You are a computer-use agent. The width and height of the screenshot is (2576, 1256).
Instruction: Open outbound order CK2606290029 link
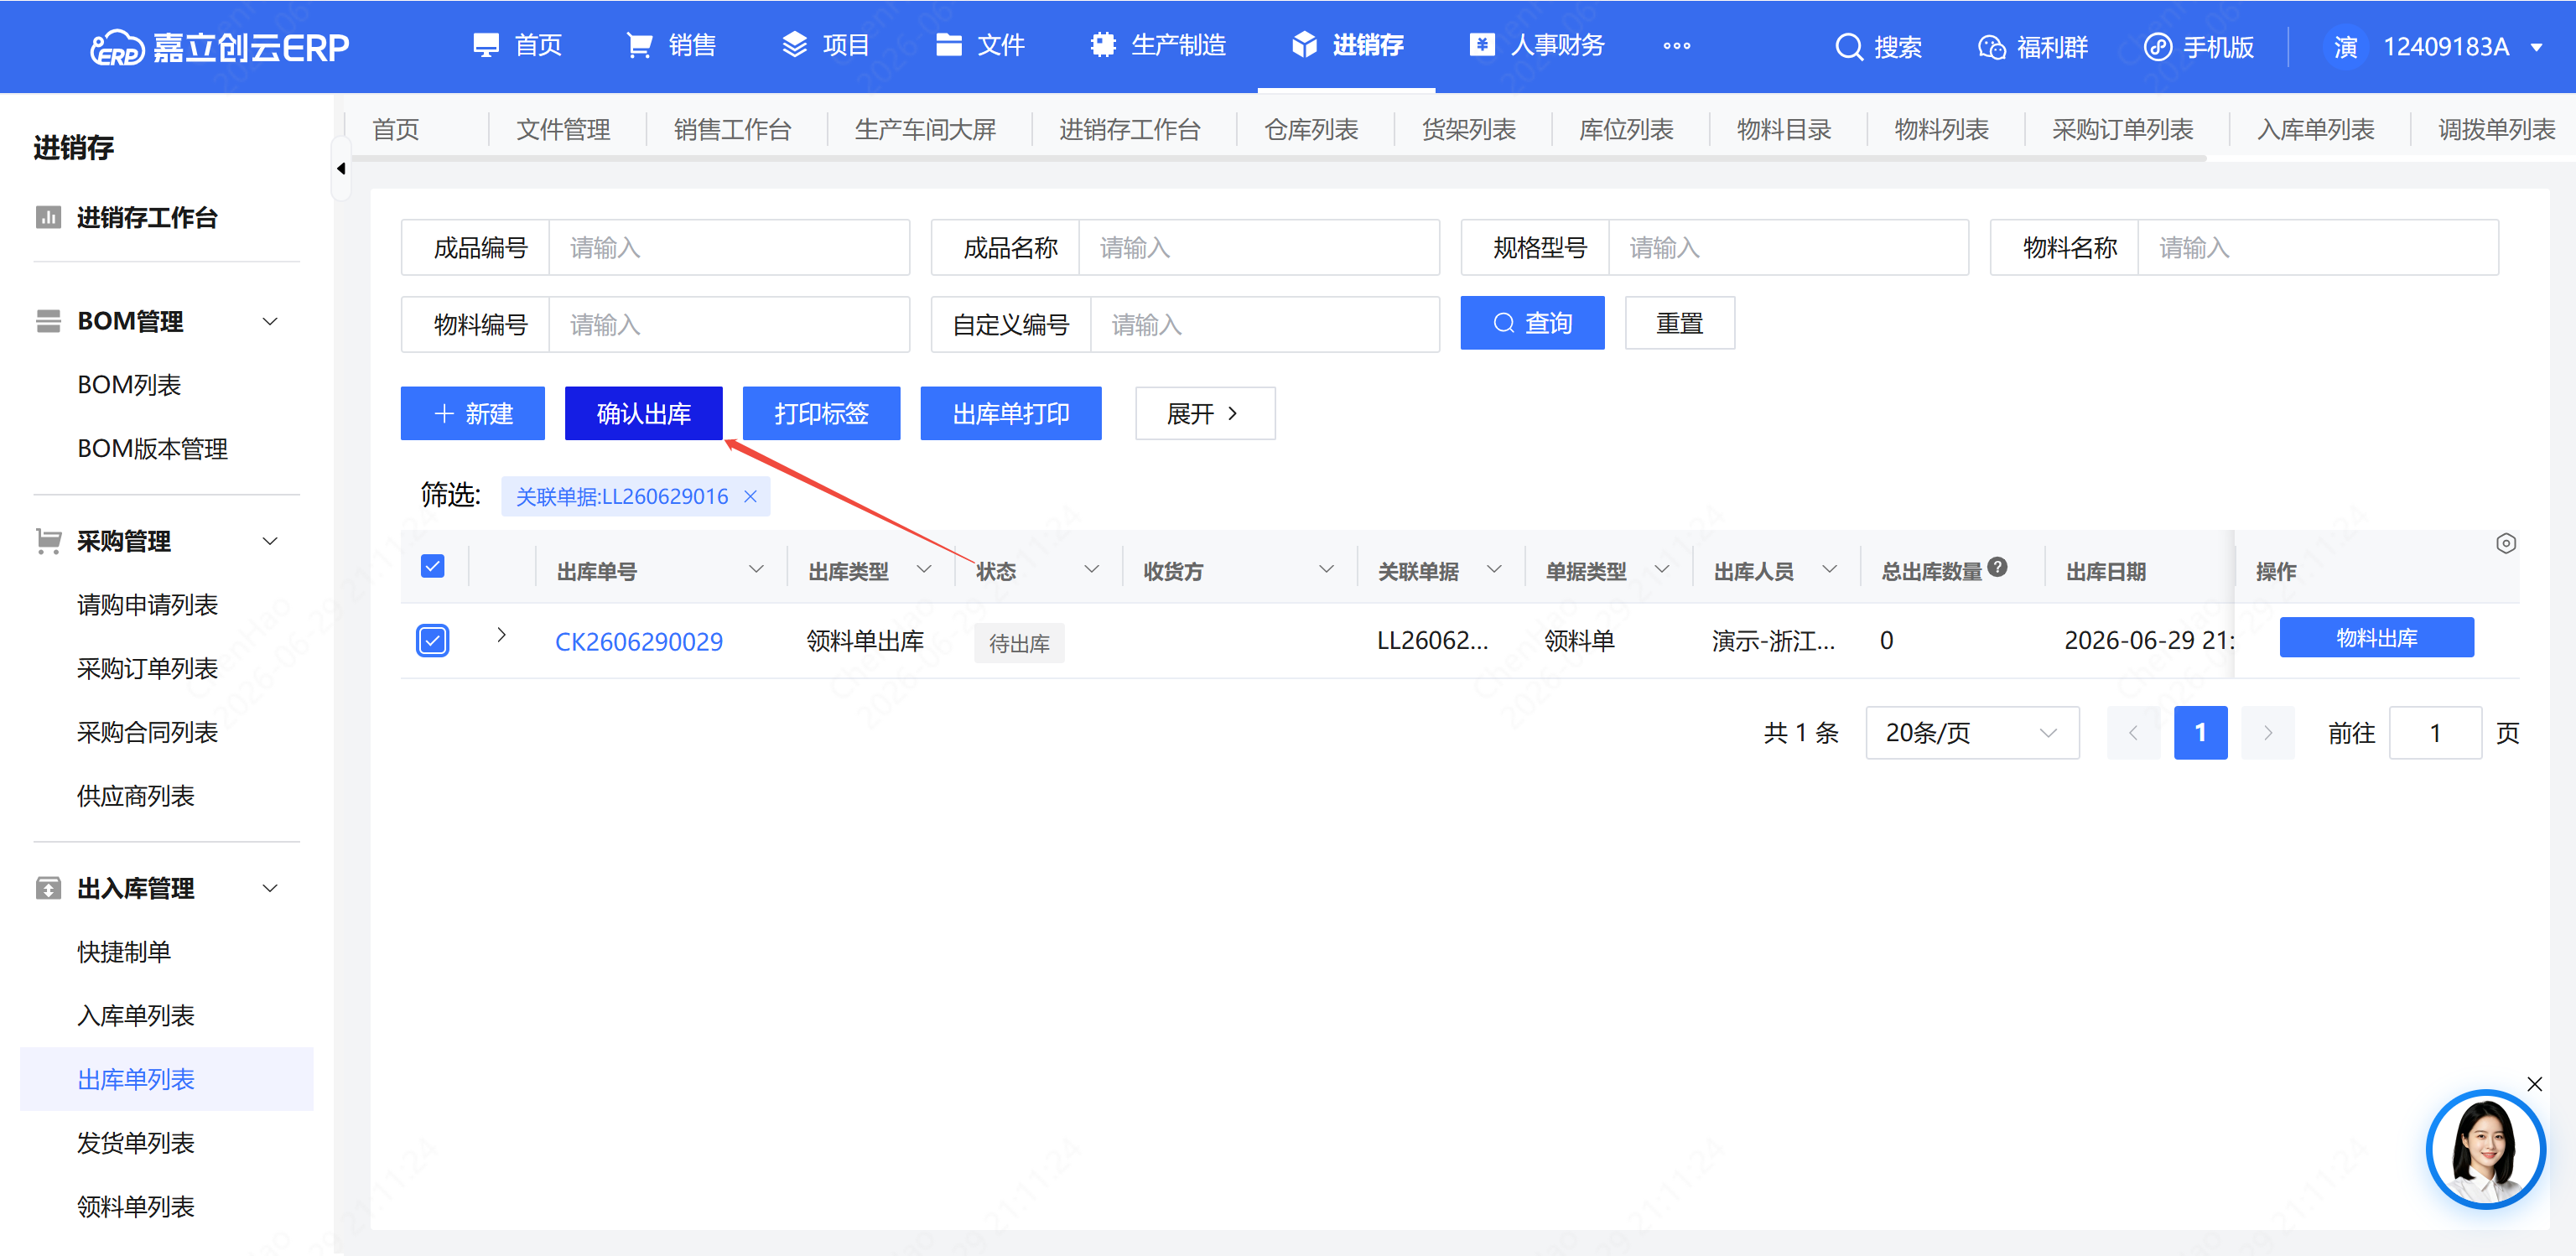[x=638, y=641]
